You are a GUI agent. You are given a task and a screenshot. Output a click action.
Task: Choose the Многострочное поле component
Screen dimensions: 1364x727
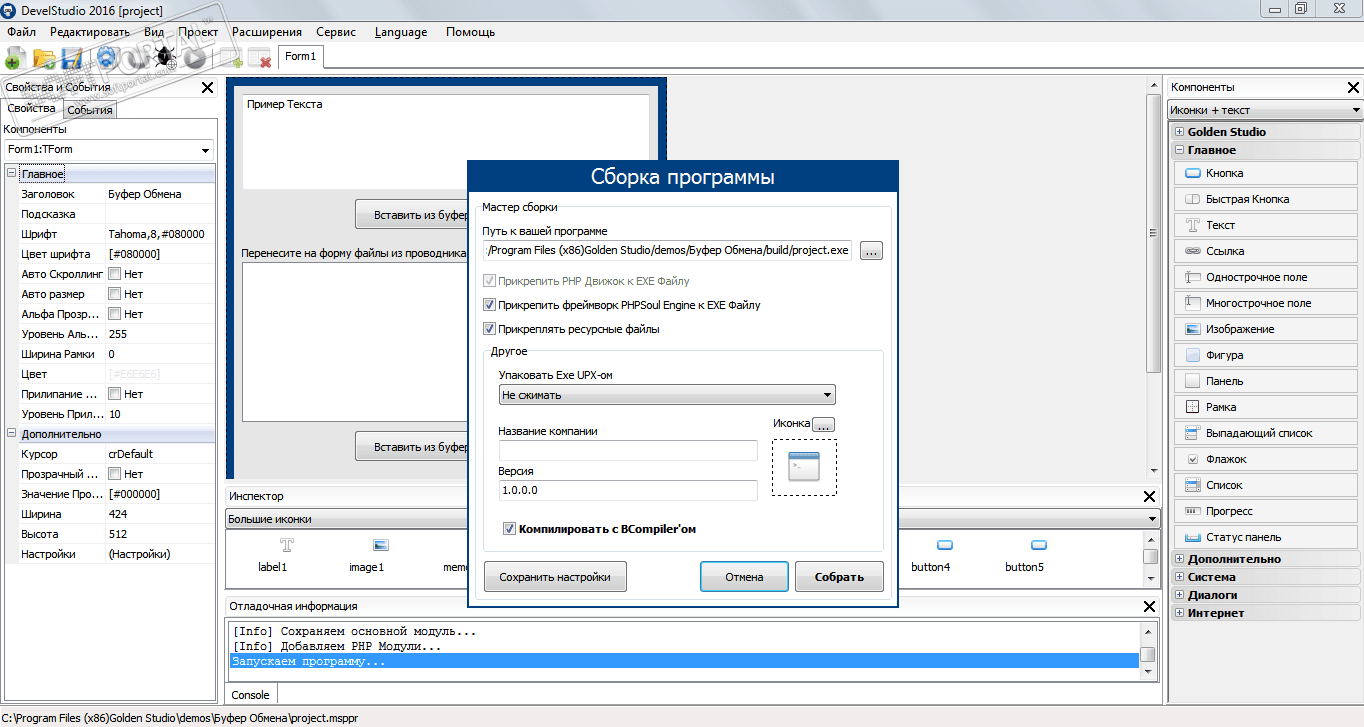tap(1266, 303)
